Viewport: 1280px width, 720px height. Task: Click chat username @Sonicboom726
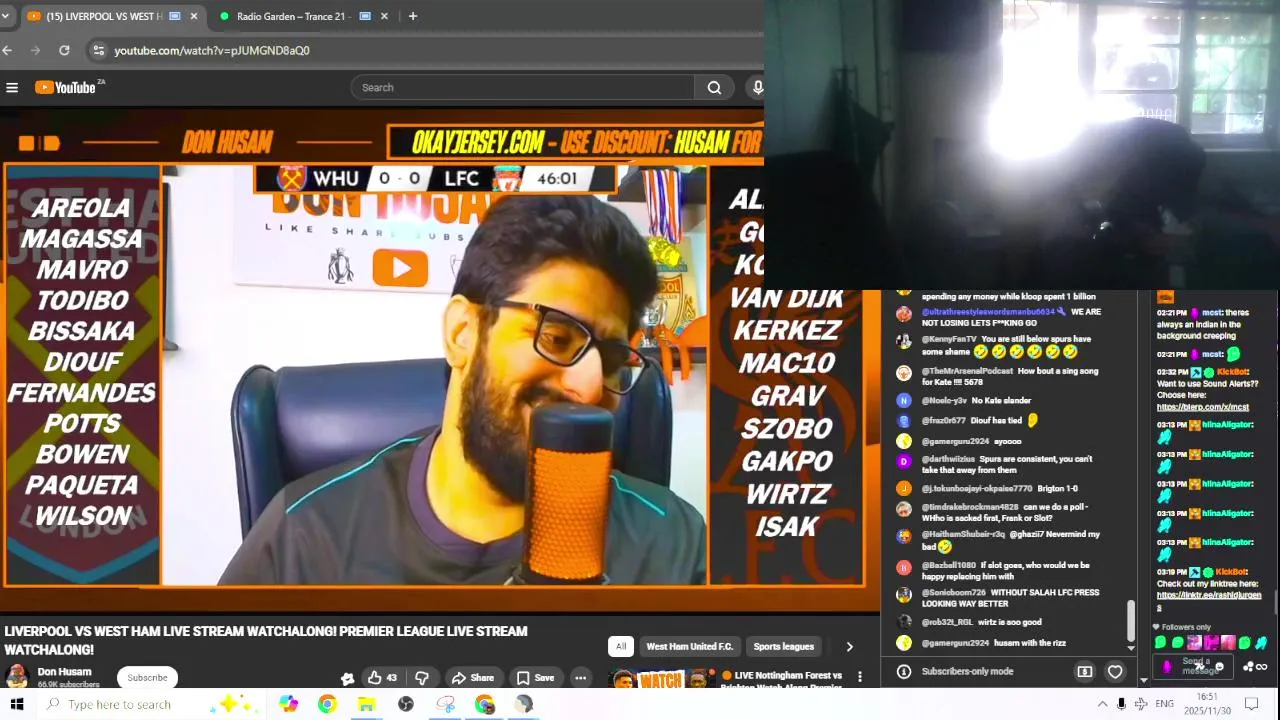(x=953, y=593)
